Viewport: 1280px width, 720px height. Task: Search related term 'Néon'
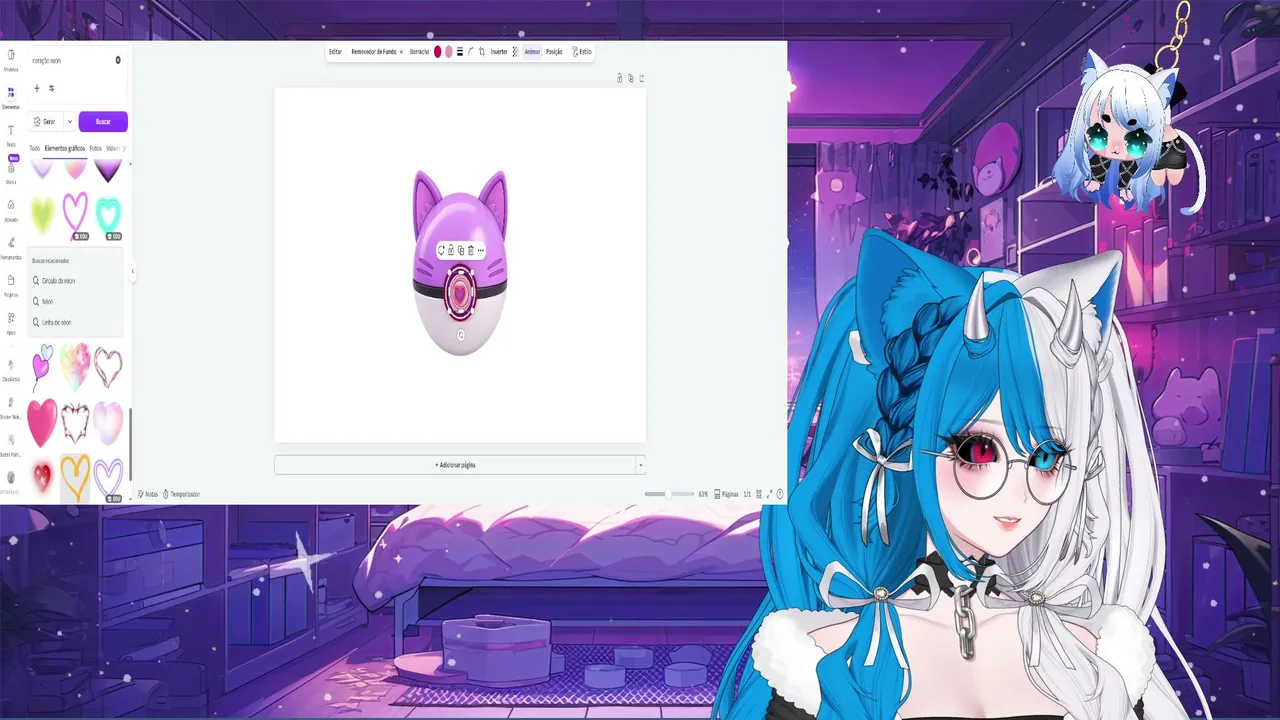pyautogui.click(x=47, y=301)
